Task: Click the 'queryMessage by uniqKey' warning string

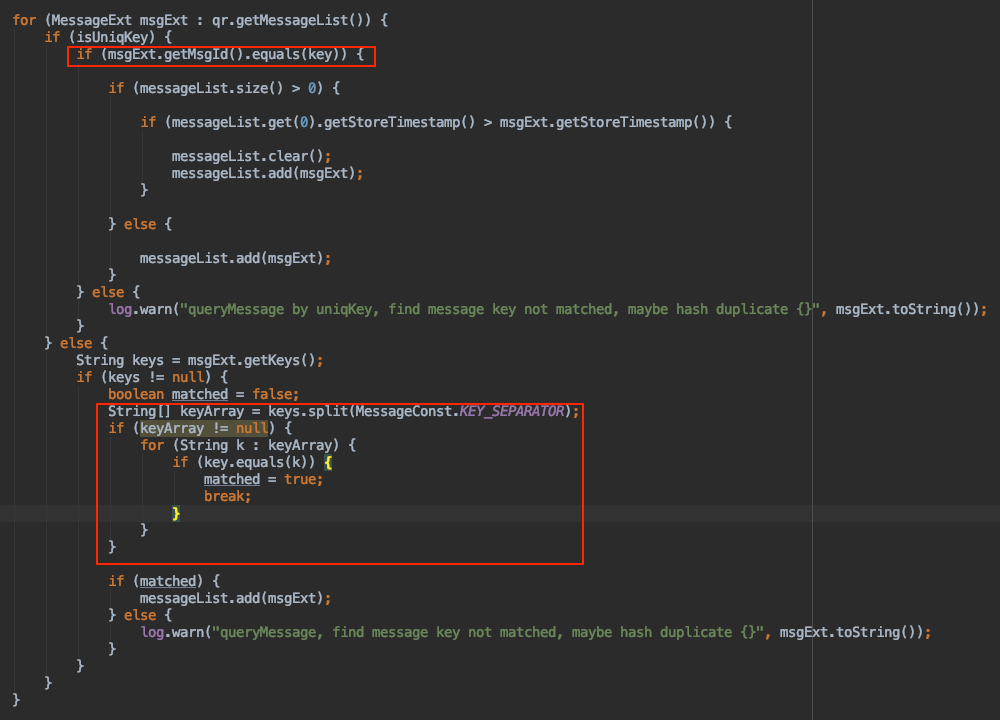Action: pyautogui.click(x=500, y=309)
